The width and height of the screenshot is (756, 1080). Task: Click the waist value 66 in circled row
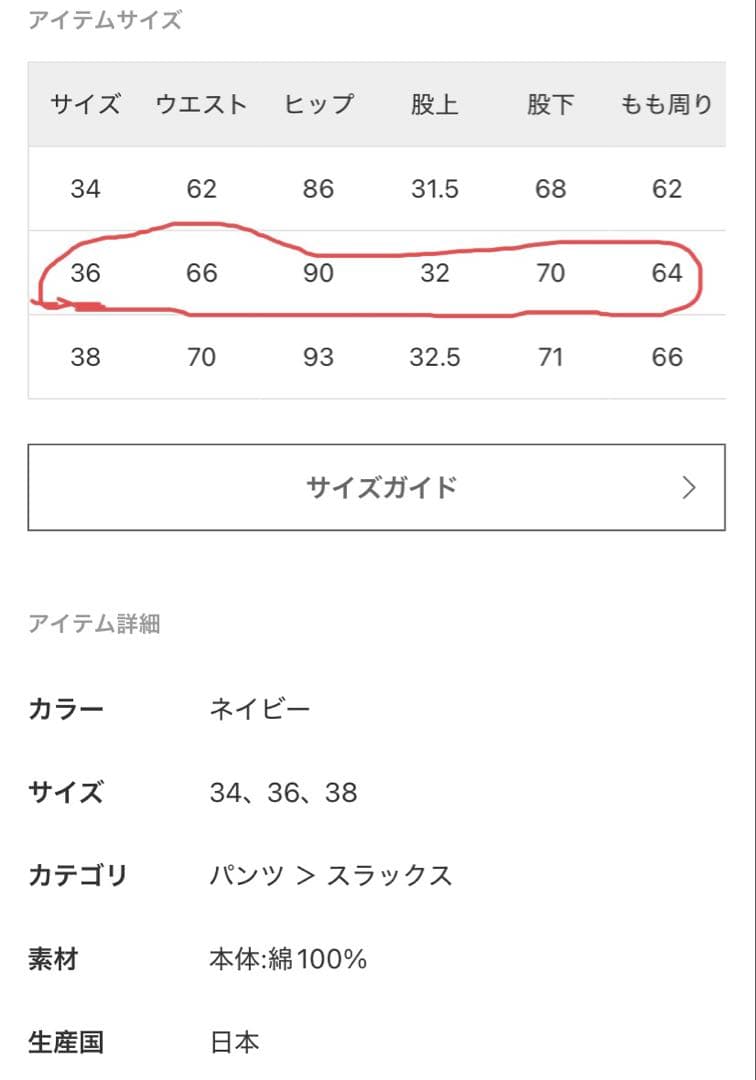click(x=201, y=273)
